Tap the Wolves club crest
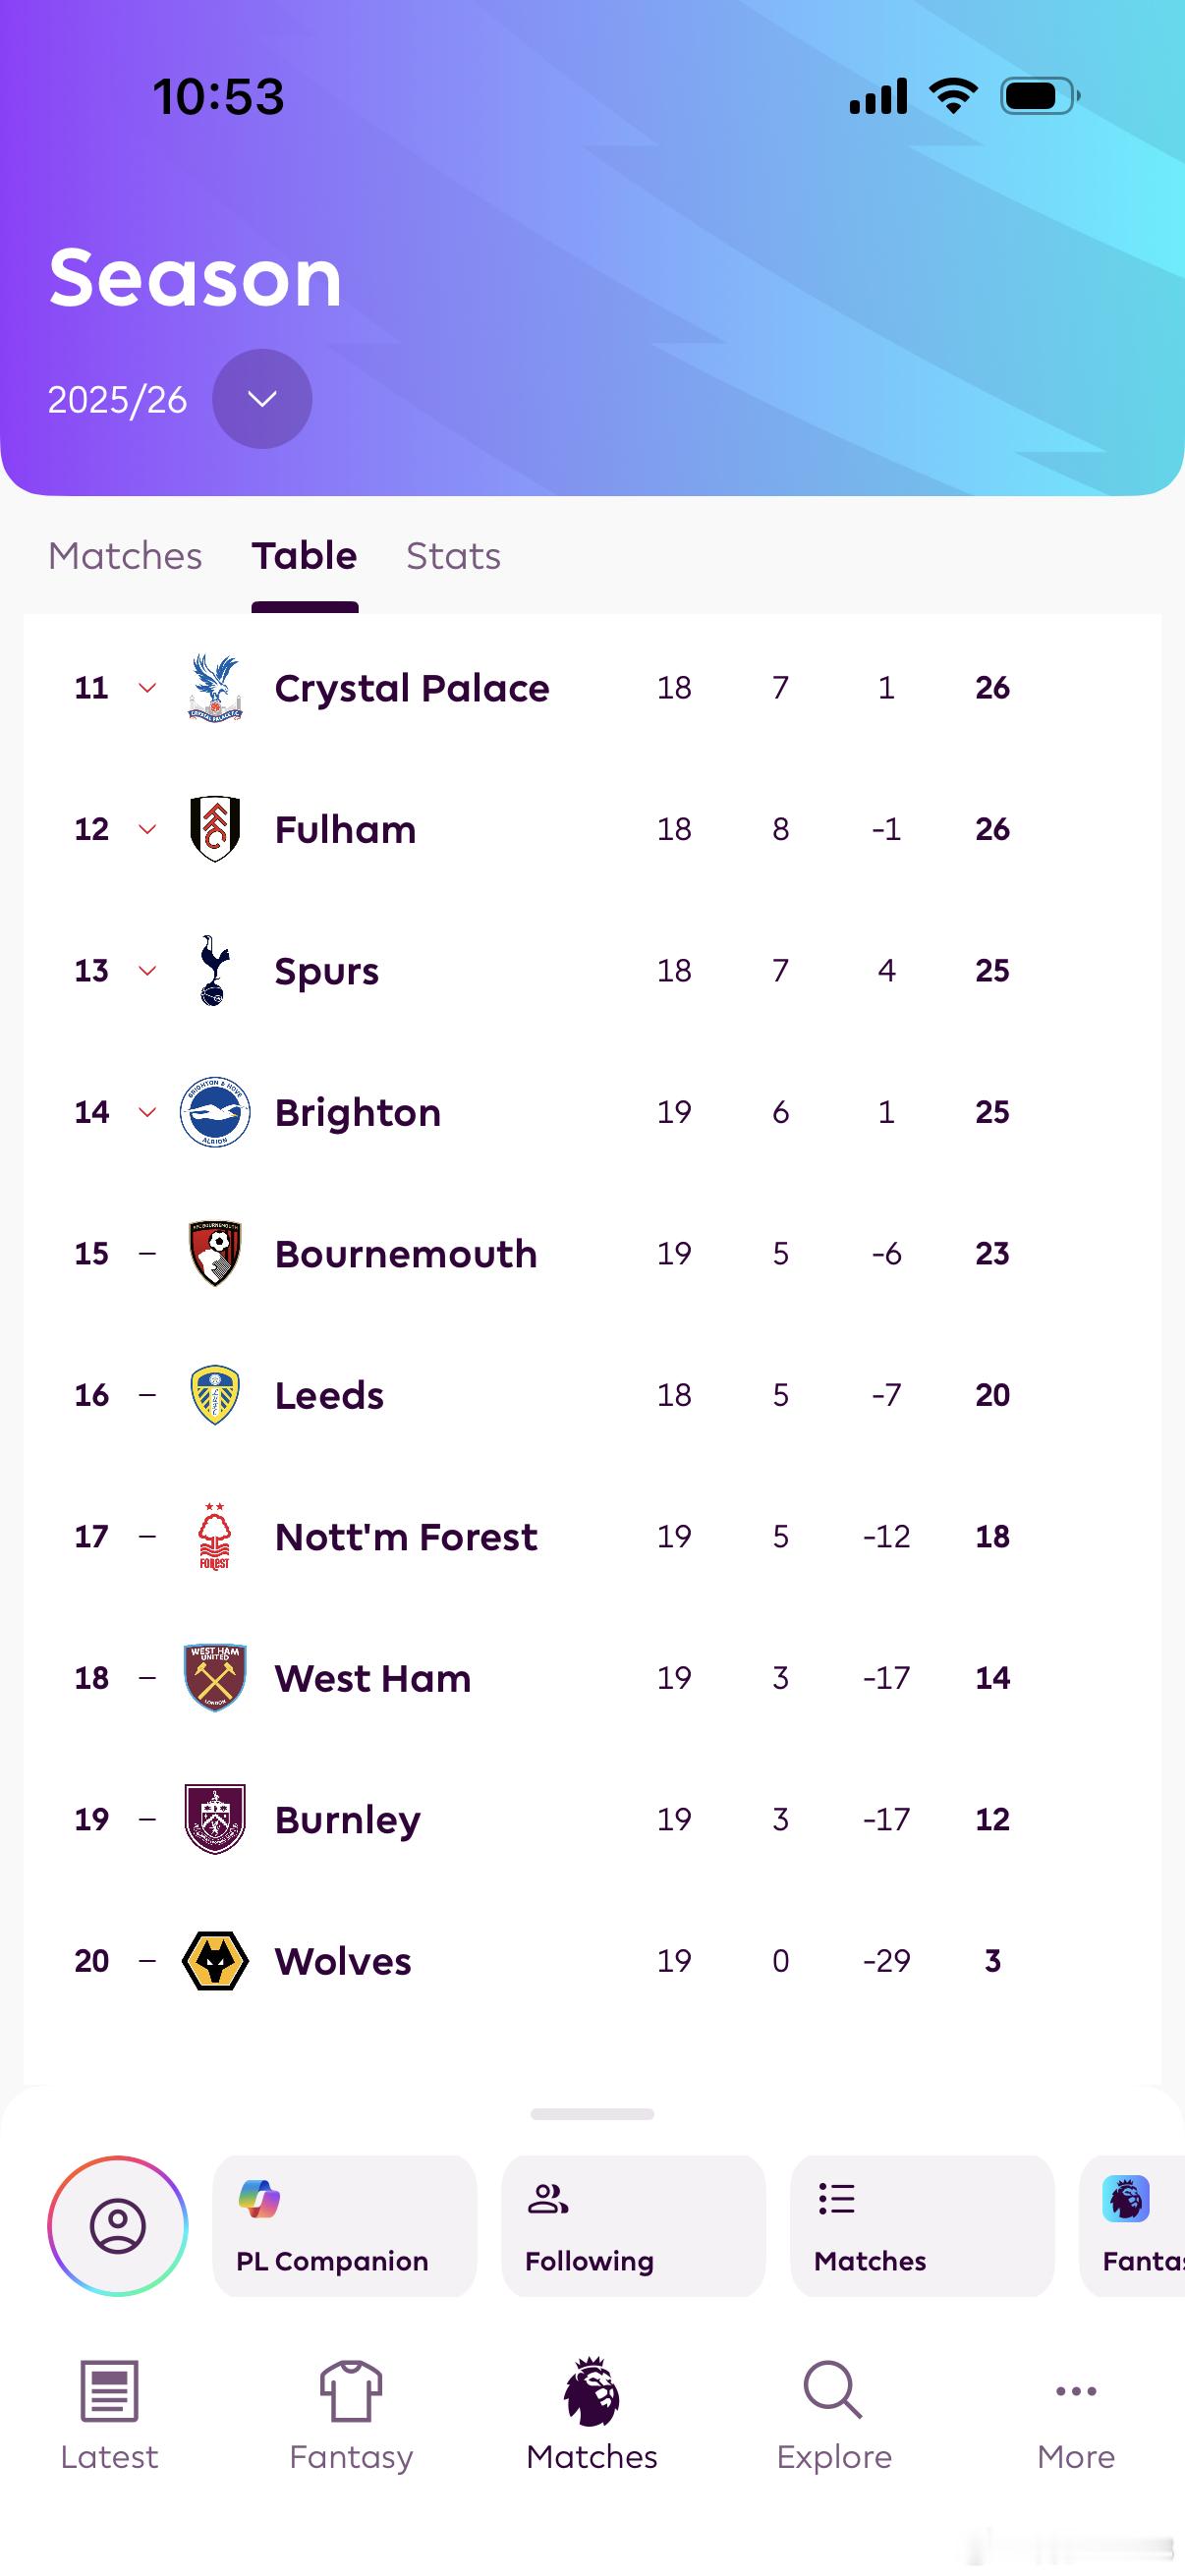This screenshot has width=1185, height=2576. coord(215,1961)
